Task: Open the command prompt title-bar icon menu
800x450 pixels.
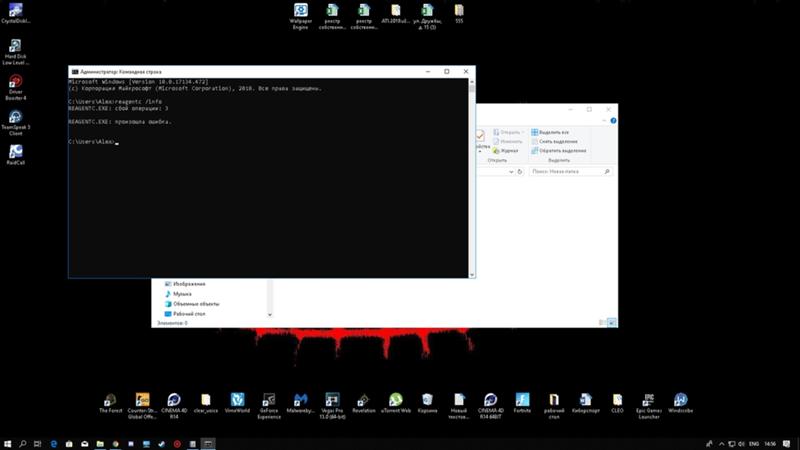Action: [75, 72]
